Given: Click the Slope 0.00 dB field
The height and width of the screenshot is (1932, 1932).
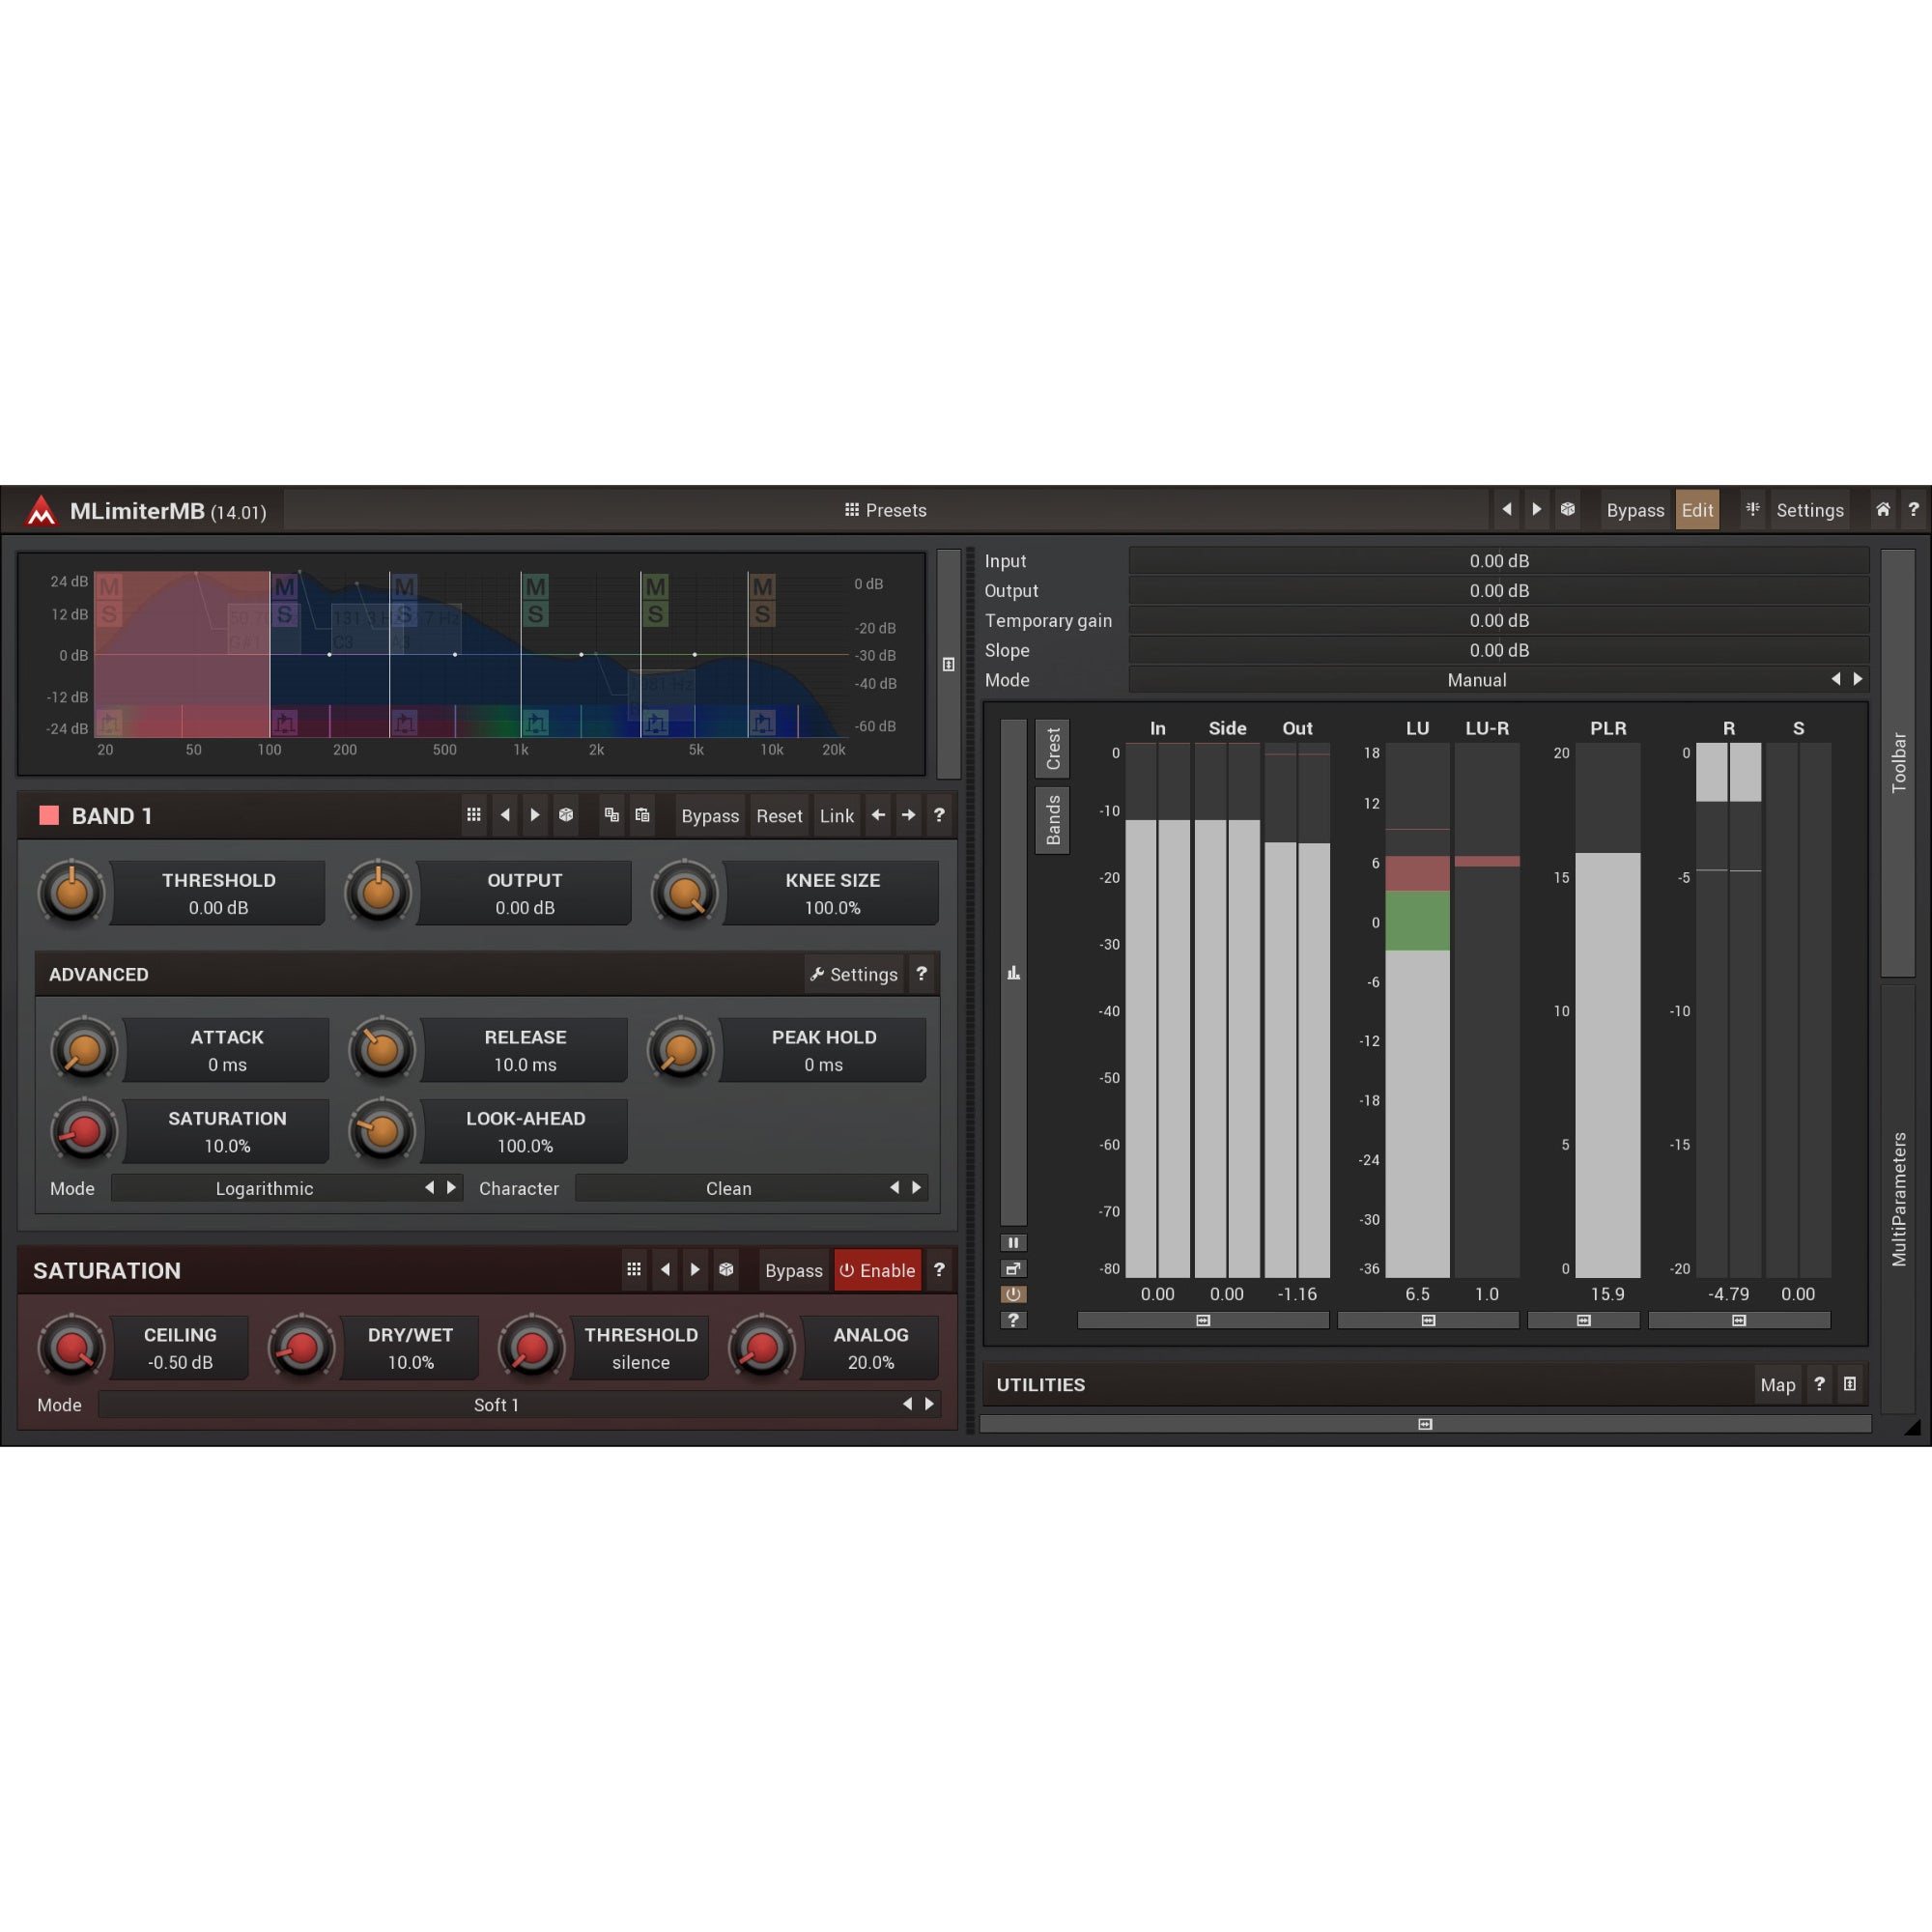Looking at the screenshot, I should 1499,650.
